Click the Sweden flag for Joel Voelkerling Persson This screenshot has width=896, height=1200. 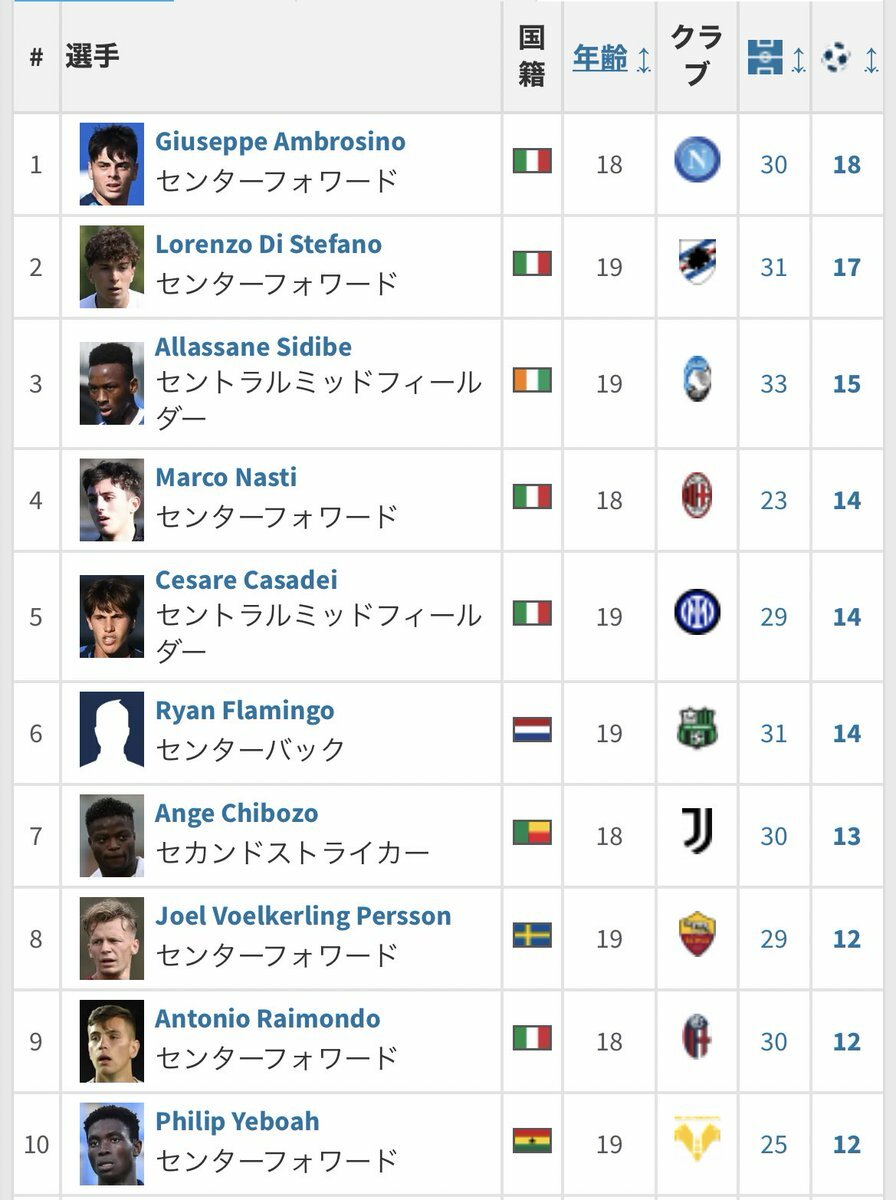click(x=532, y=935)
